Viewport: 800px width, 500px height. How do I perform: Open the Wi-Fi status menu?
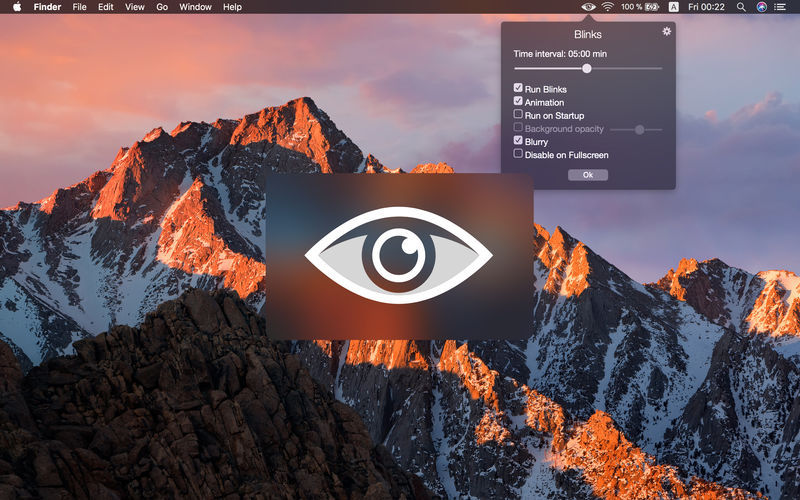pos(607,7)
